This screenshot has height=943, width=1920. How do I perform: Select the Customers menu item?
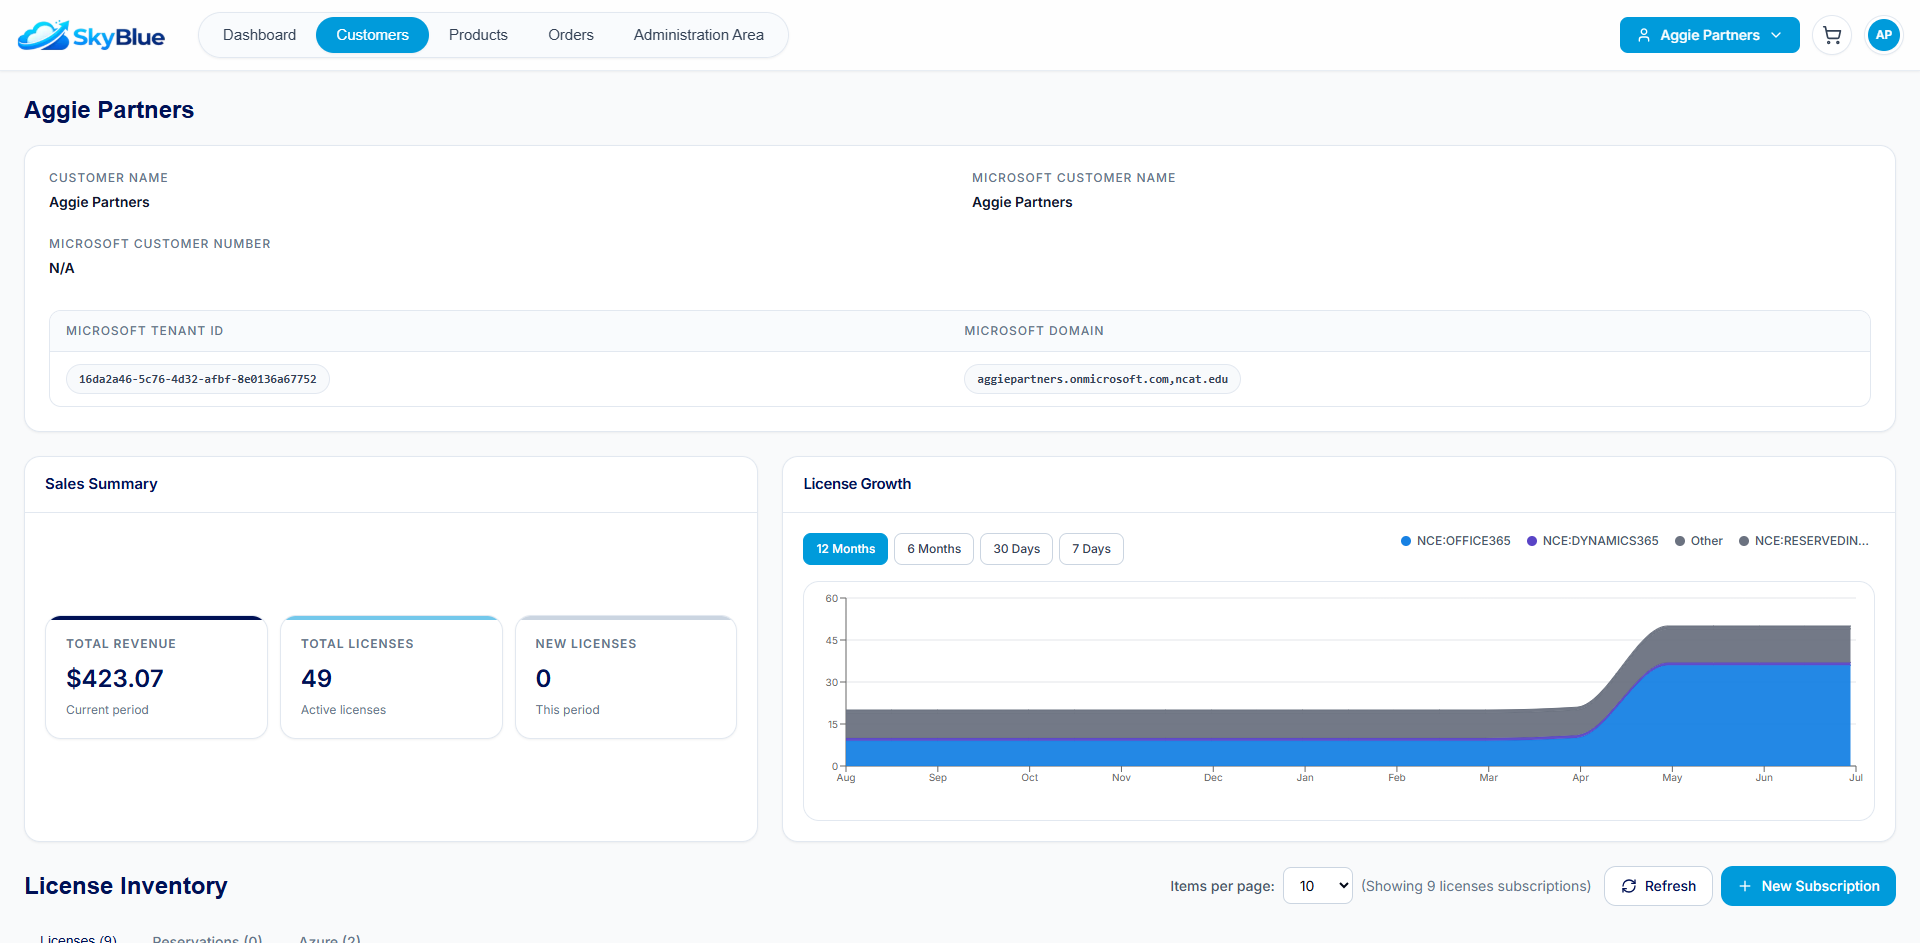pos(372,35)
